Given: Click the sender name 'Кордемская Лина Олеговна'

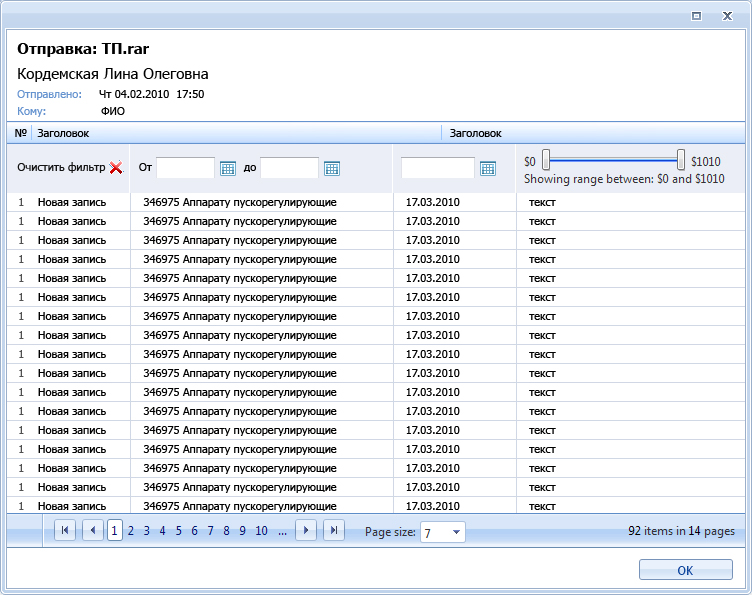Looking at the screenshot, I should pyautogui.click(x=113, y=74).
